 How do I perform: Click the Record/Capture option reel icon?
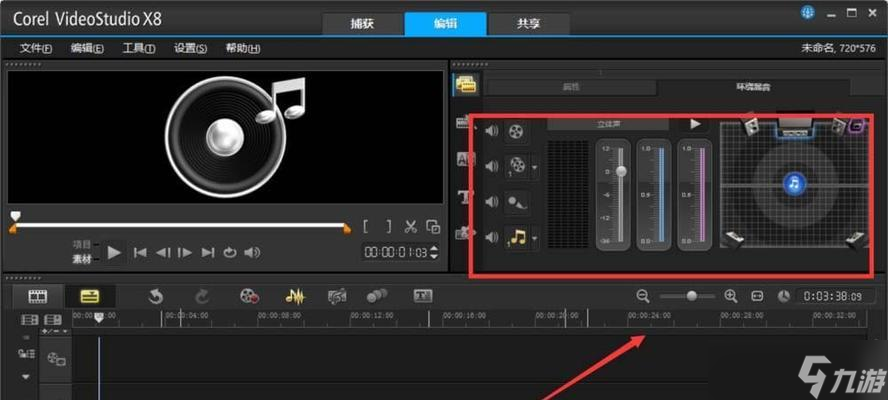249,296
